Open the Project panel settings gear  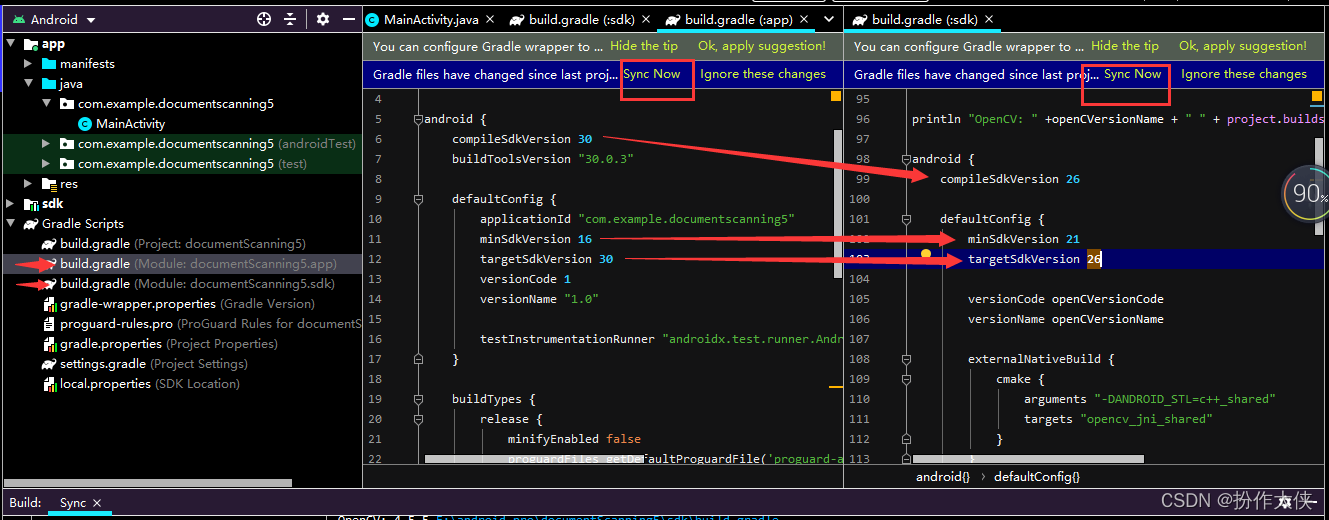point(323,19)
